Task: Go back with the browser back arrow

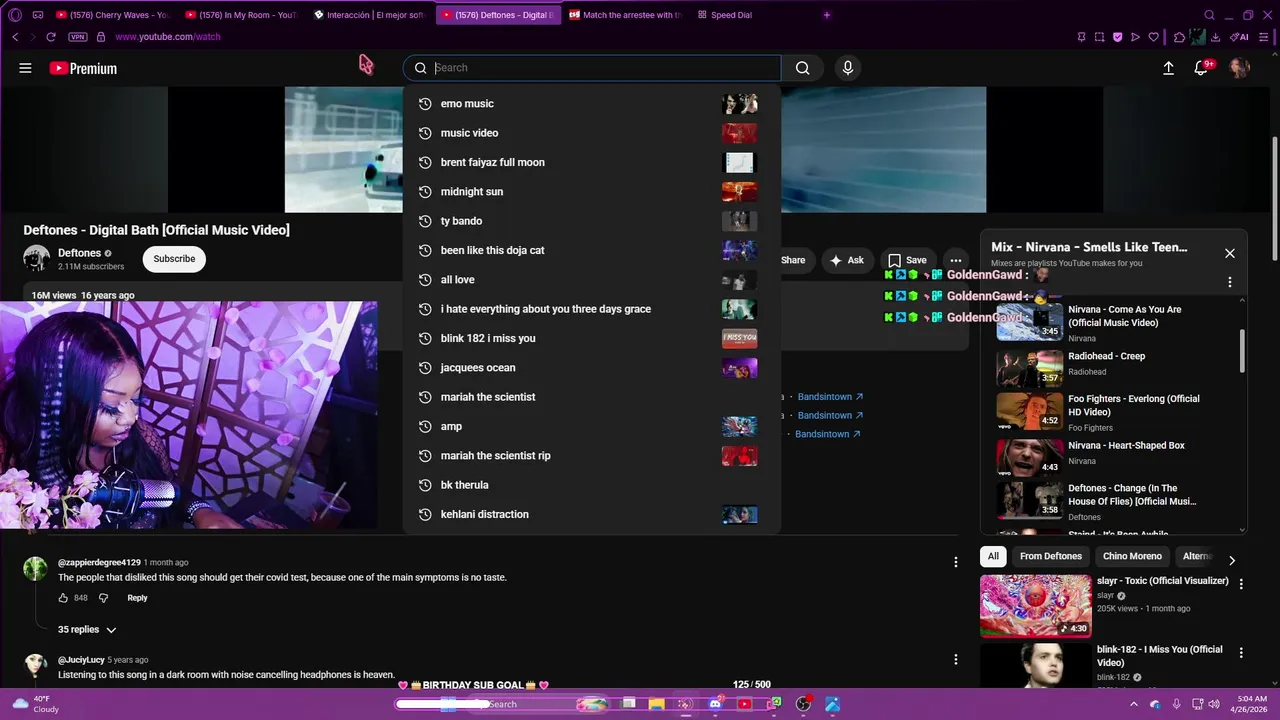Action: pos(15,37)
